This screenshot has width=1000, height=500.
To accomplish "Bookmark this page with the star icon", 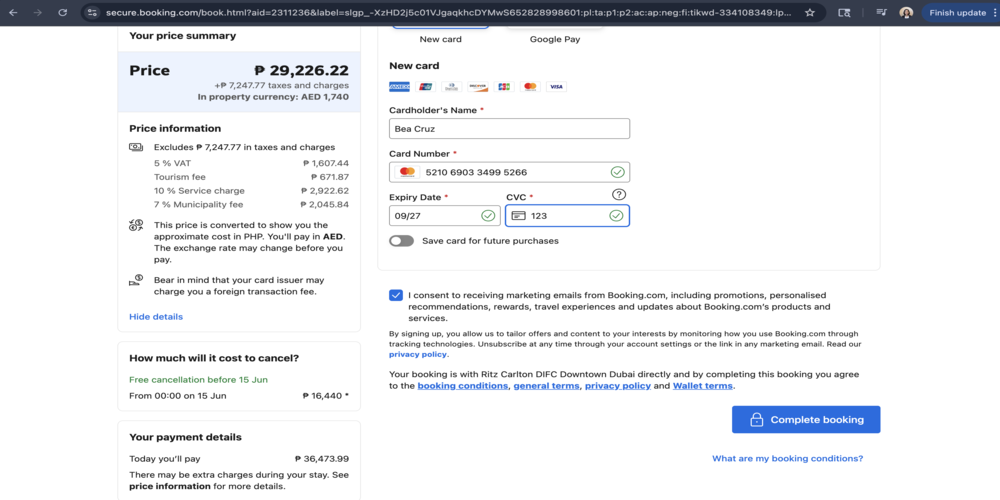I will point(810,13).
